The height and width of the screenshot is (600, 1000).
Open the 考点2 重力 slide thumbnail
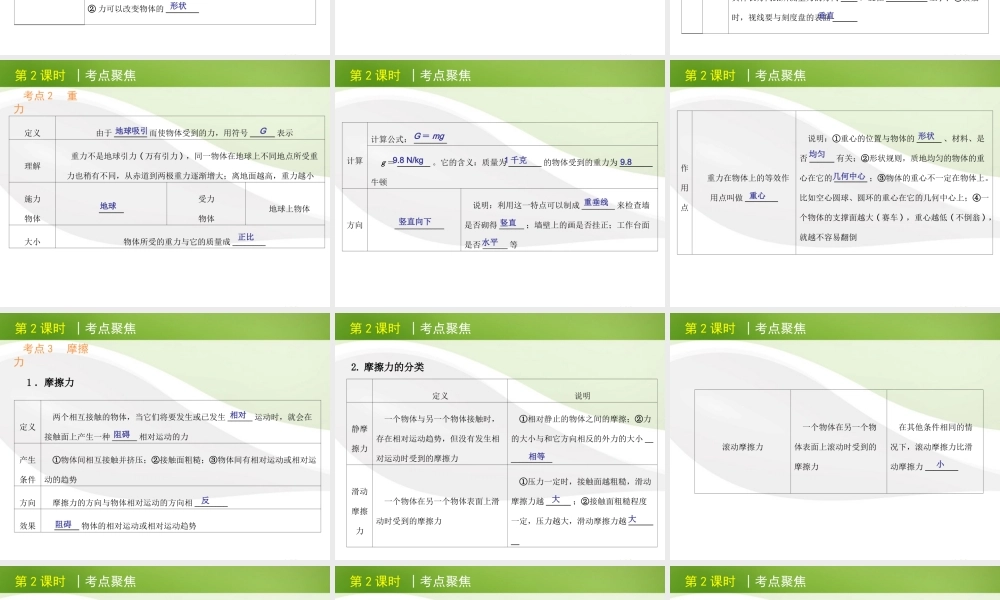click(165, 184)
